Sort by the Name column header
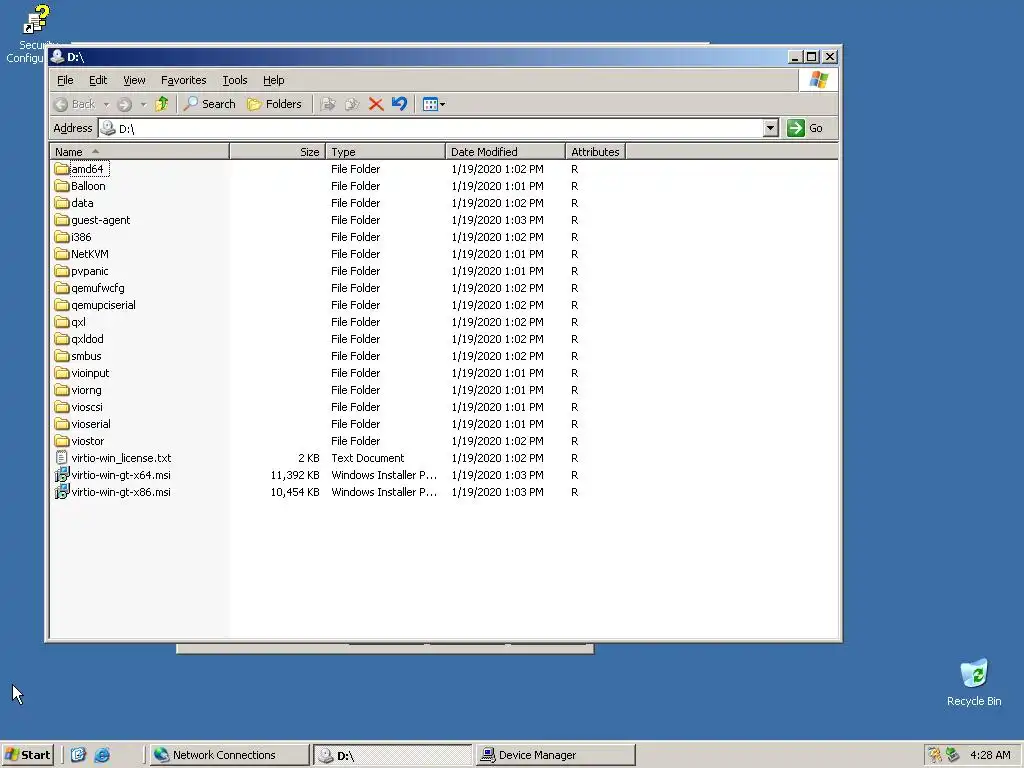 point(140,152)
